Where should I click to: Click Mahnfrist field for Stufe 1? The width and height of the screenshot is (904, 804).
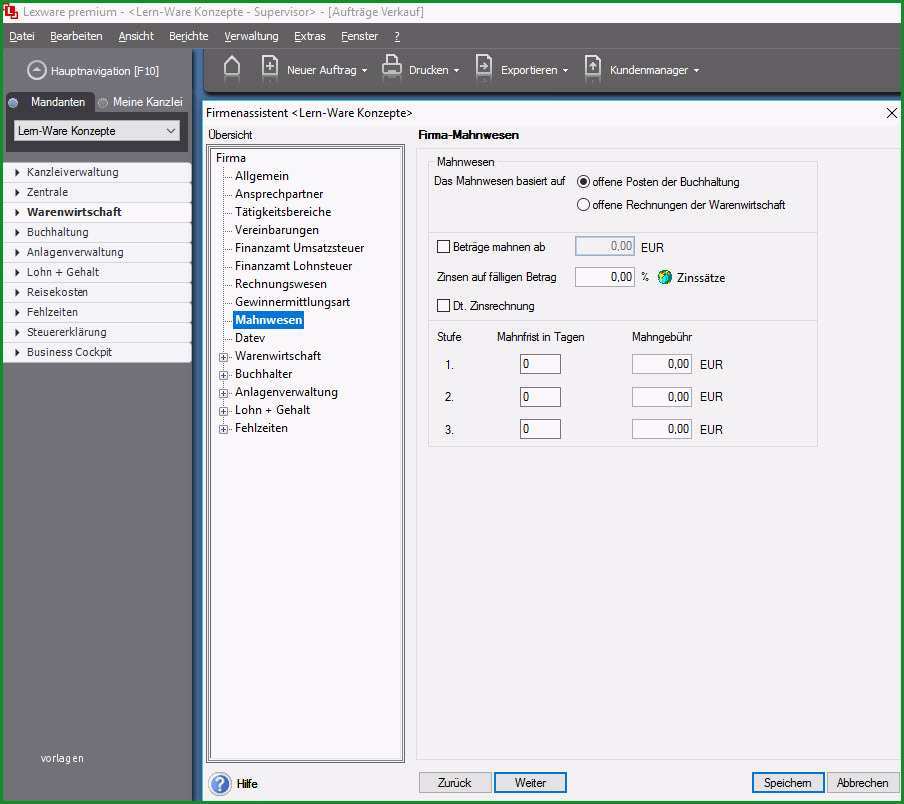coord(540,364)
